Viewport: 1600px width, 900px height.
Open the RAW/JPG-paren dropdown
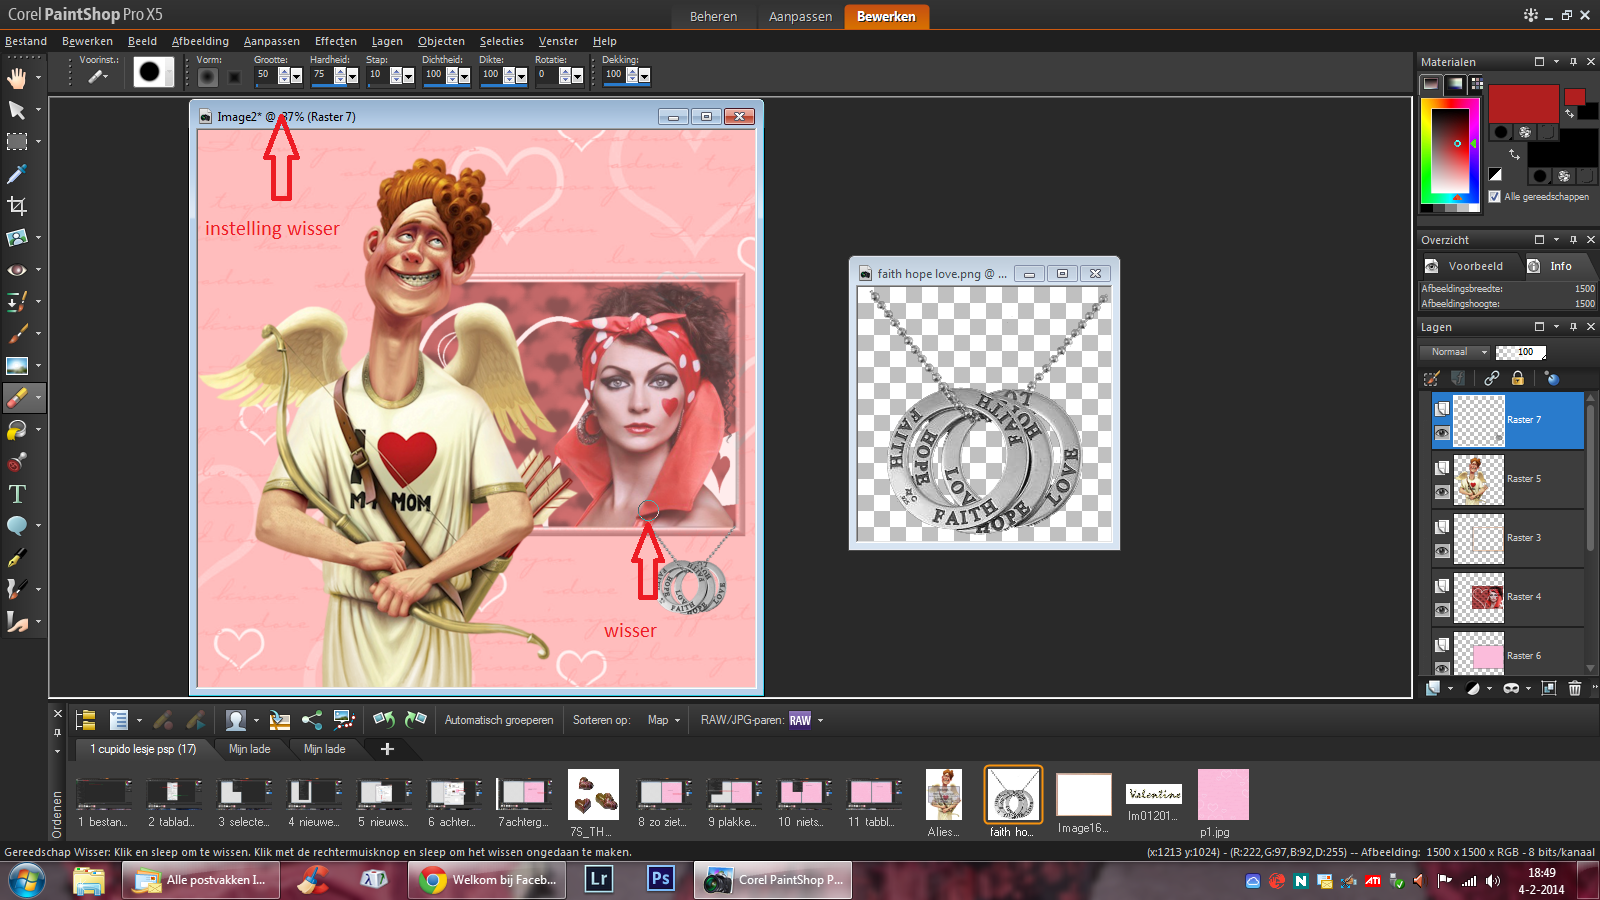820,720
